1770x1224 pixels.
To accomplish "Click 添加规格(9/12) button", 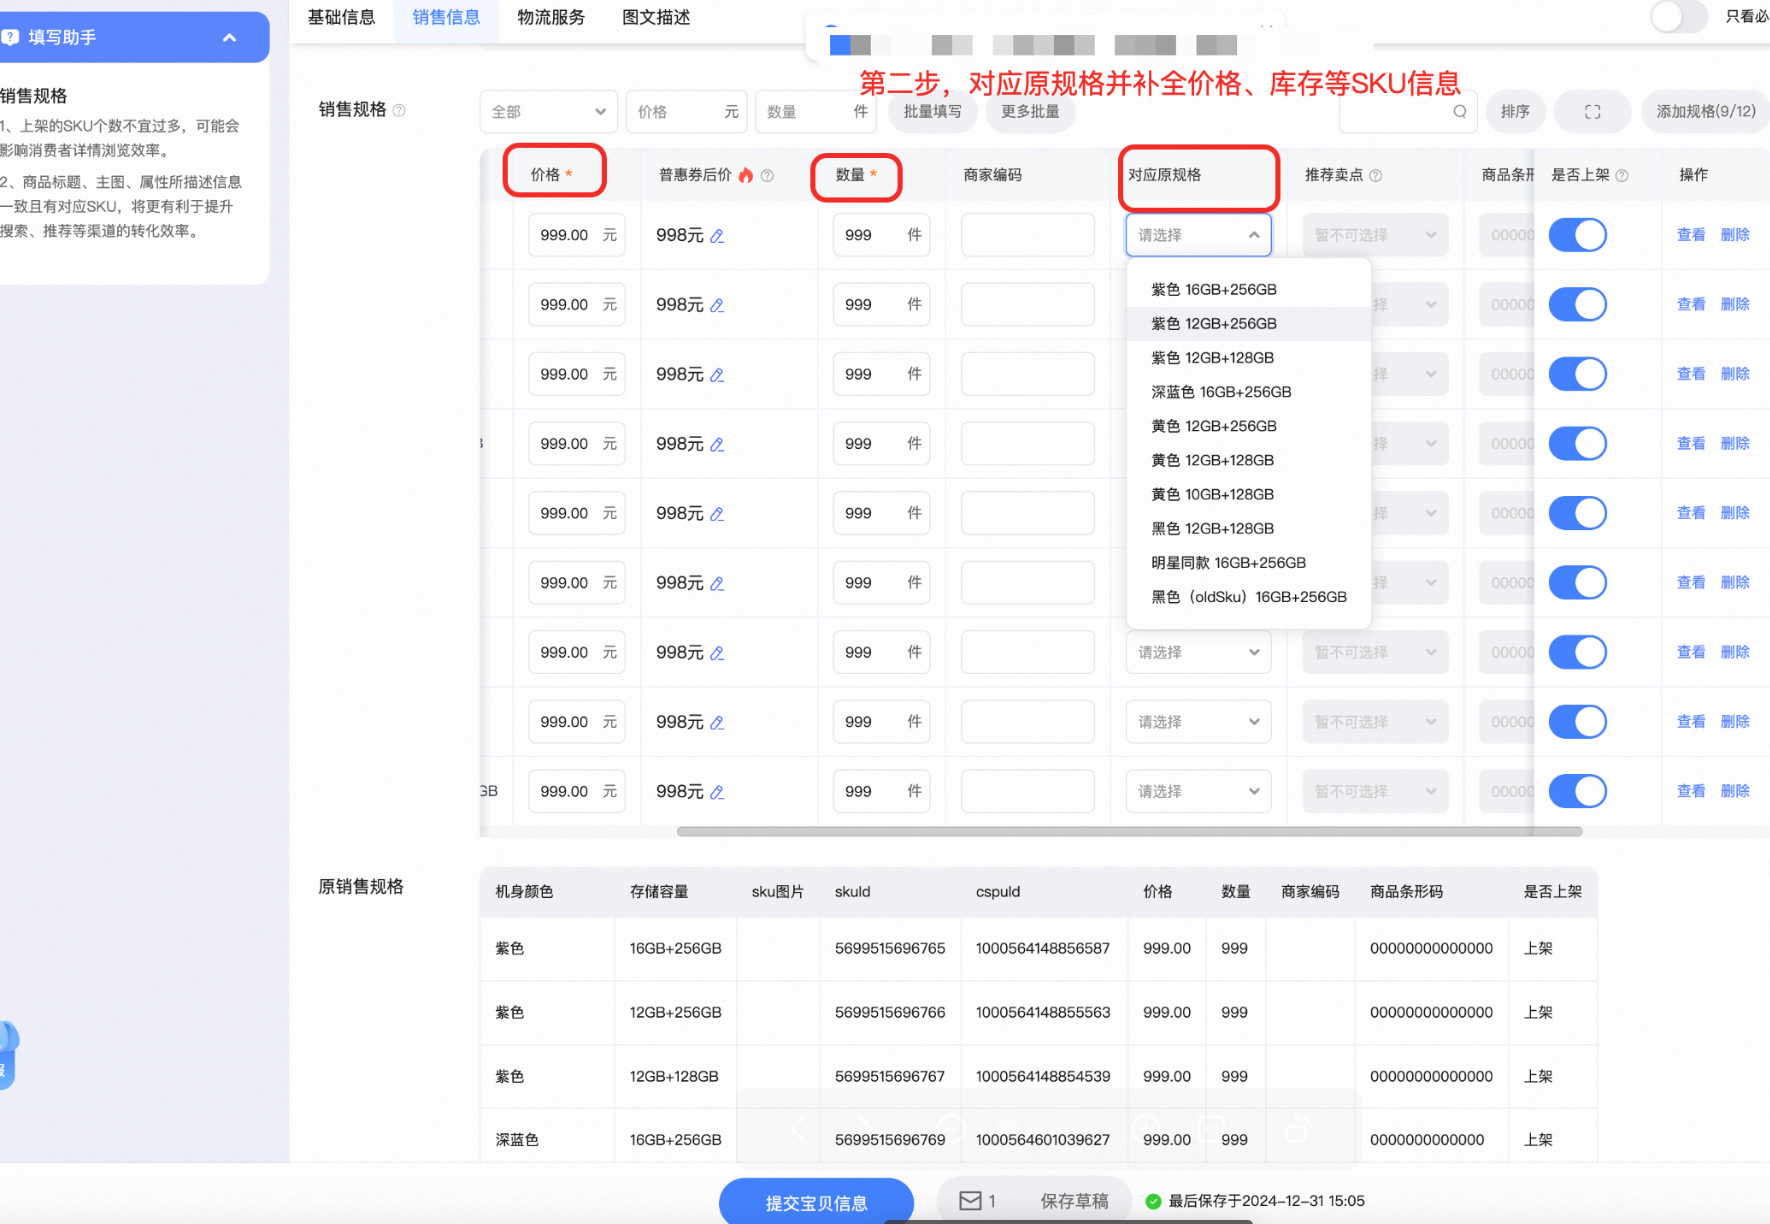I will 1706,112.
